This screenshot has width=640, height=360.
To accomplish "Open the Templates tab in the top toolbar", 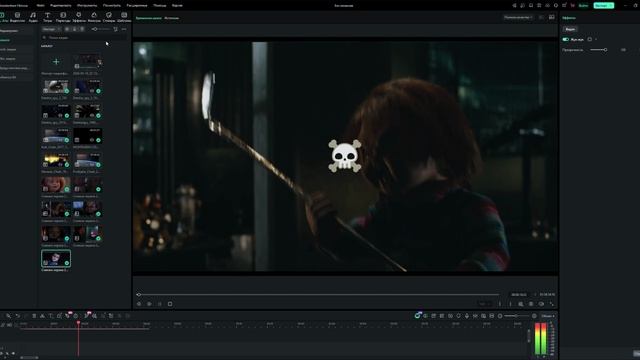I will [x=124, y=17].
